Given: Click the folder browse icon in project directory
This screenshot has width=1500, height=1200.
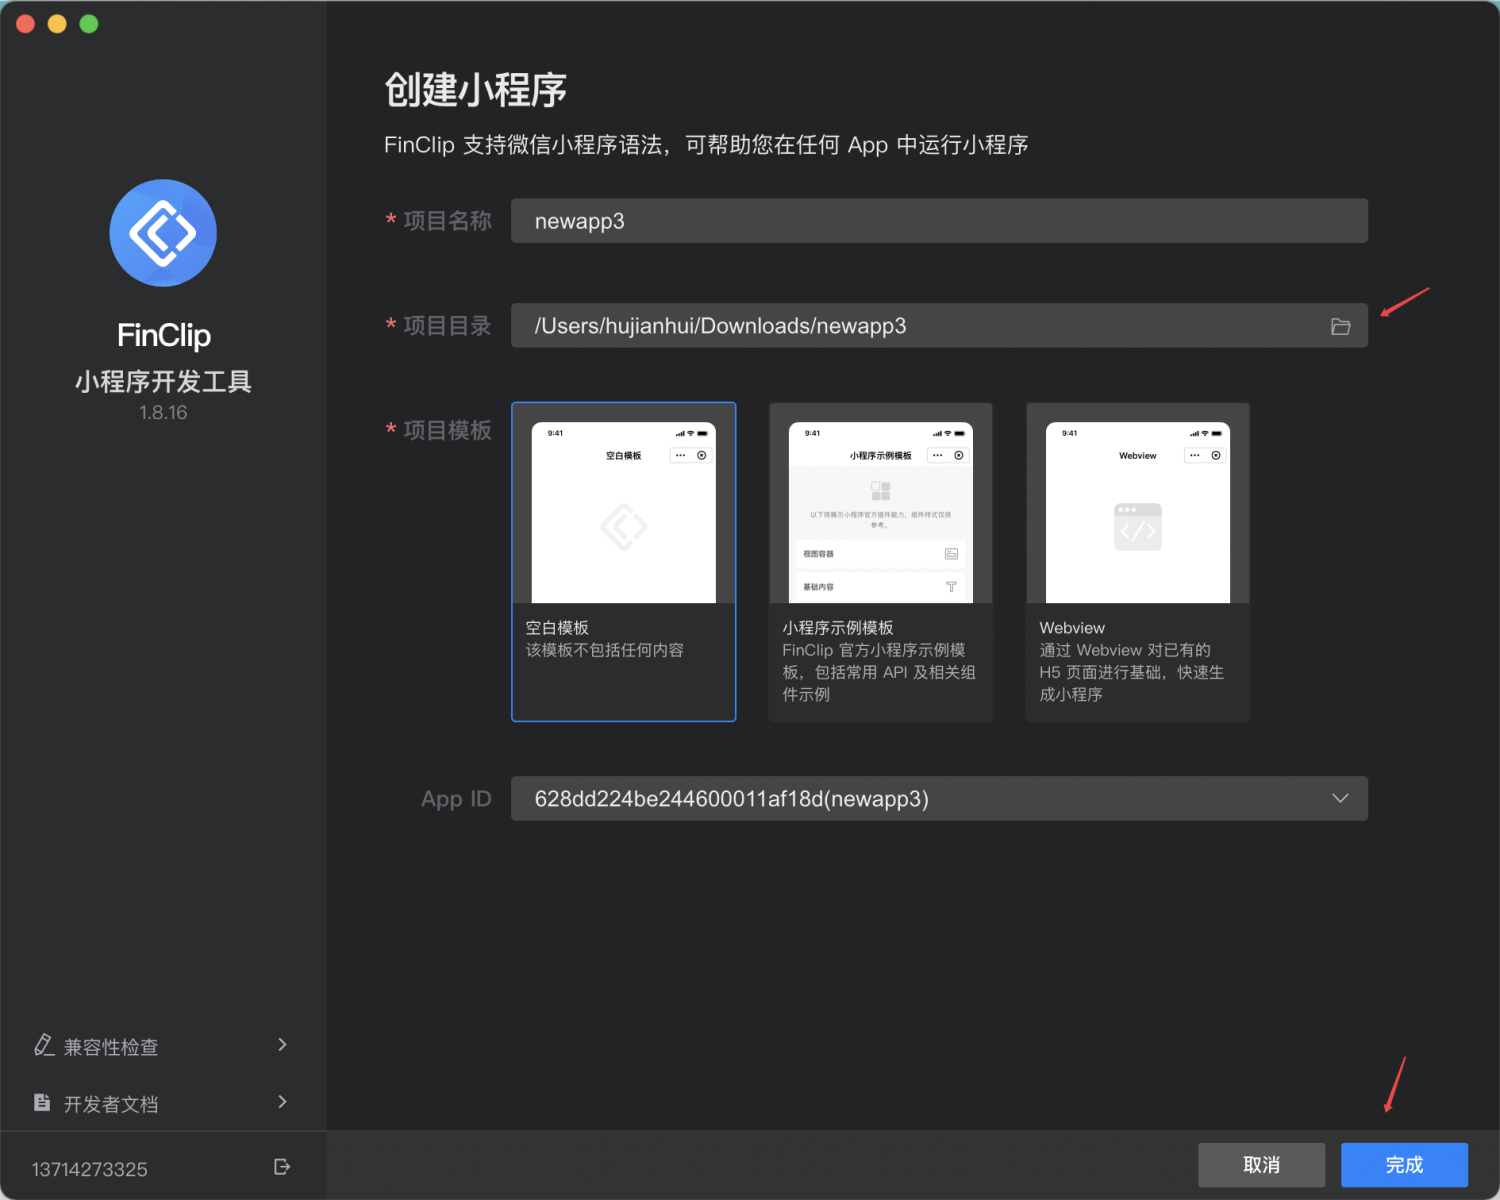Looking at the screenshot, I should 1340,326.
